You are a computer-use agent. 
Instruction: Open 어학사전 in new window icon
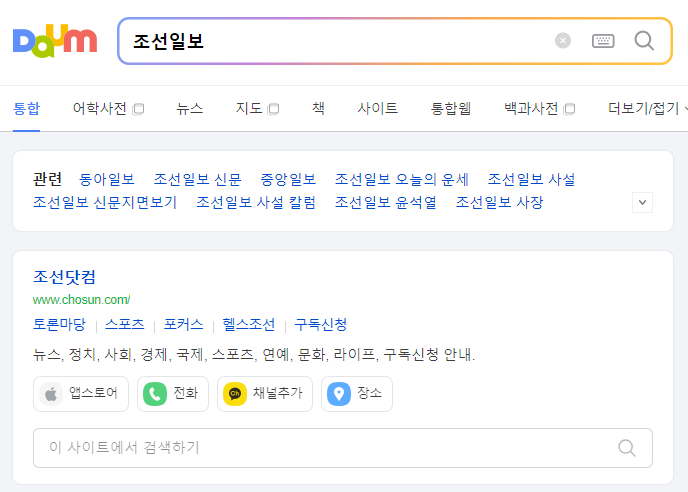[x=138, y=109]
